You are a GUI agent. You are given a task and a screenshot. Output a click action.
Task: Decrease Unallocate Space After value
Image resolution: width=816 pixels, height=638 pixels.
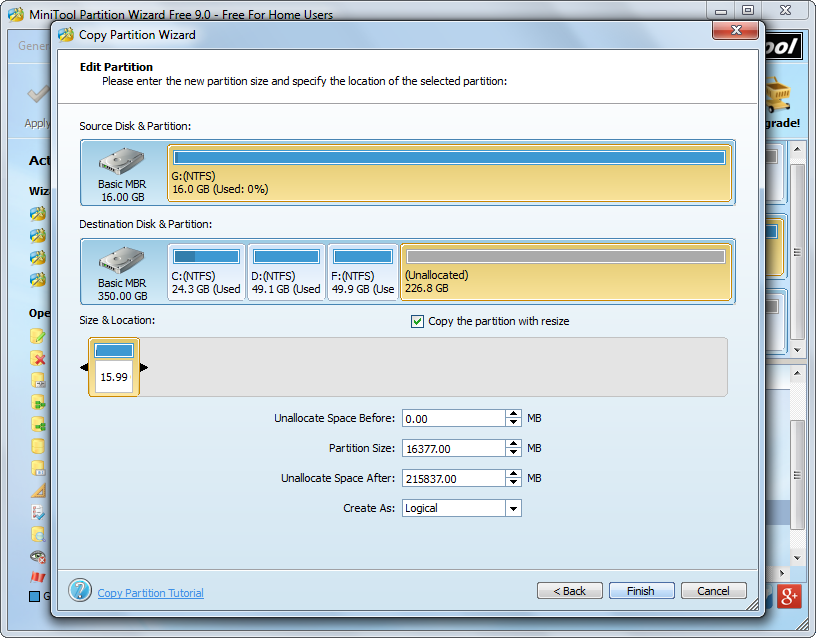[514, 482]
